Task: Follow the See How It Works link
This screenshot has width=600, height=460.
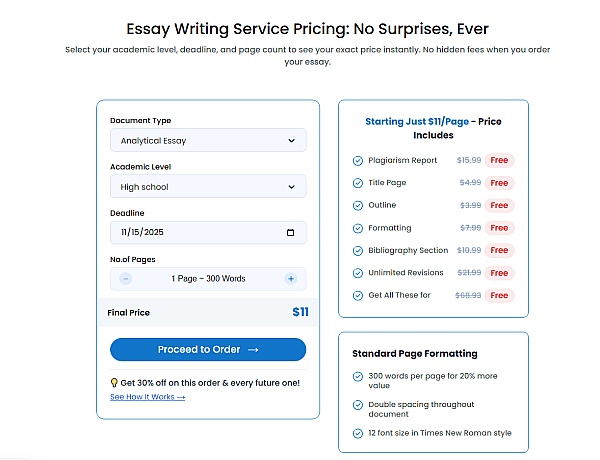Action: [148, 397]
